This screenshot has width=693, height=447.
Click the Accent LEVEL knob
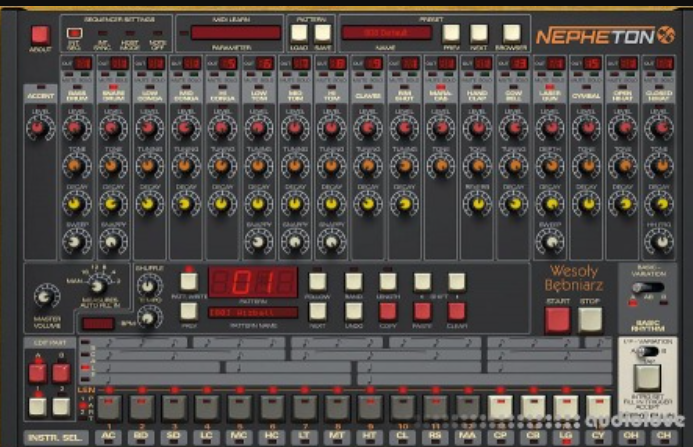(40, 128)
